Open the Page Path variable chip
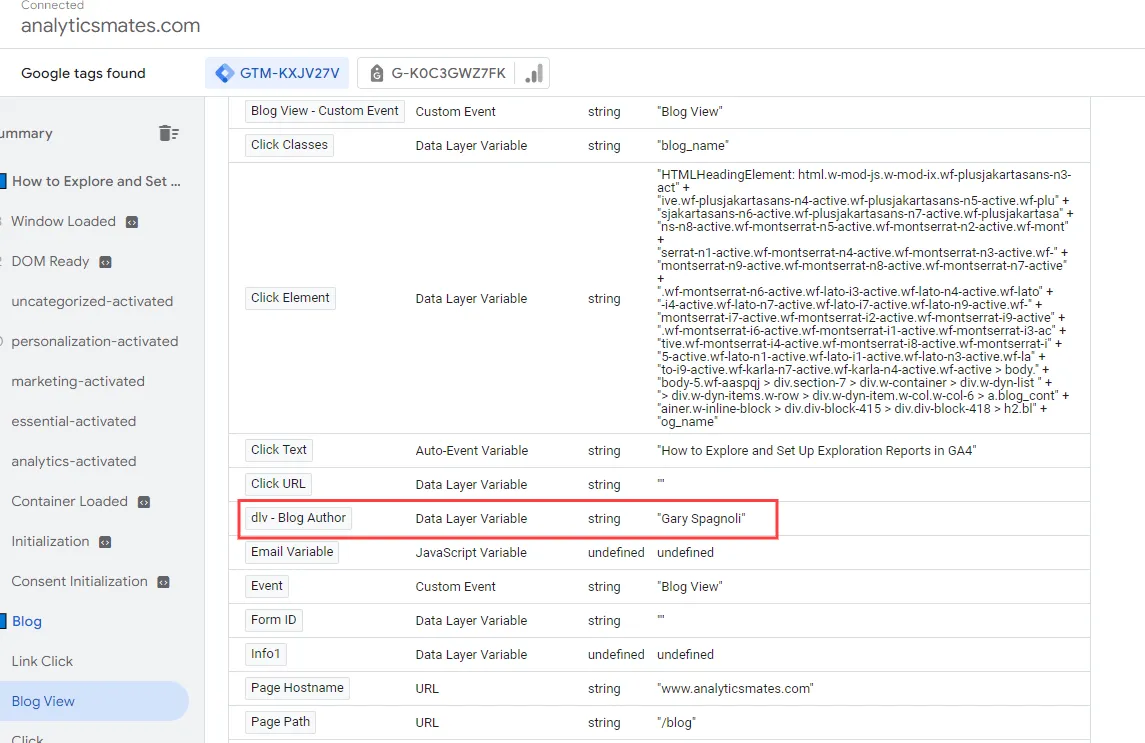The width and height of the screenshot is (1145, 743). tap(280, 722)
